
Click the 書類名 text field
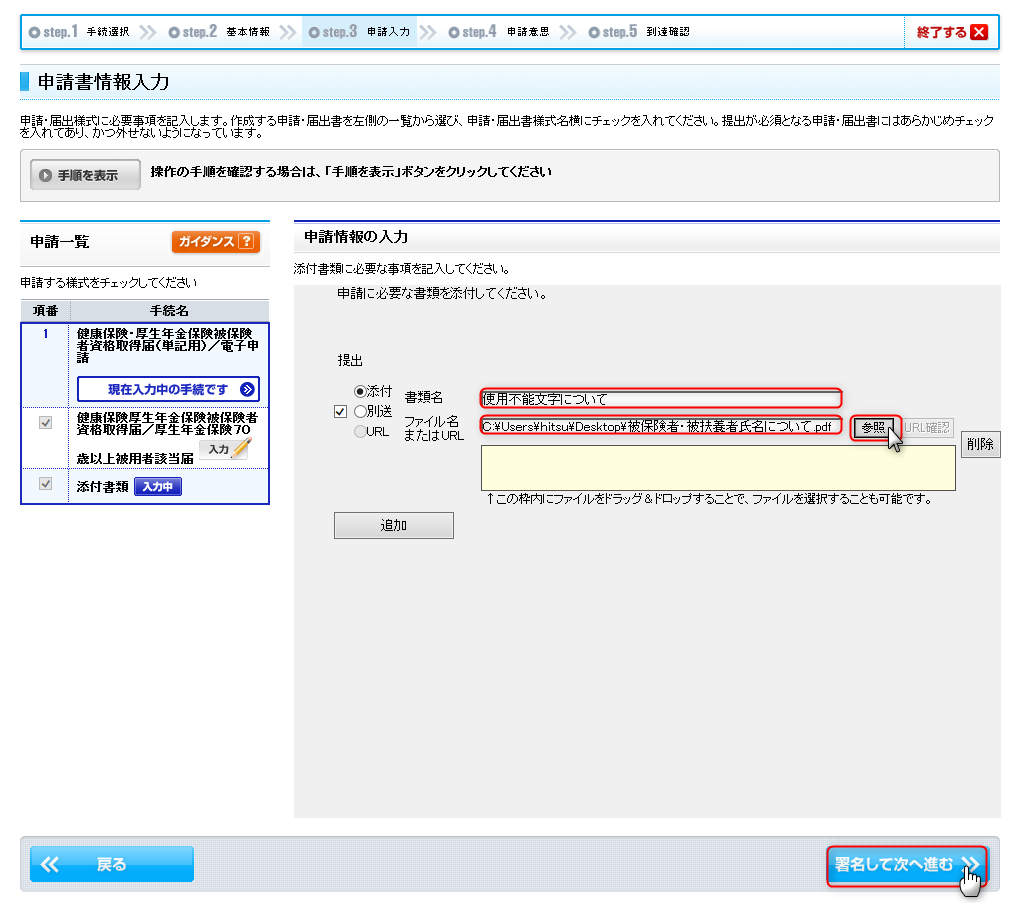(660, 398)
